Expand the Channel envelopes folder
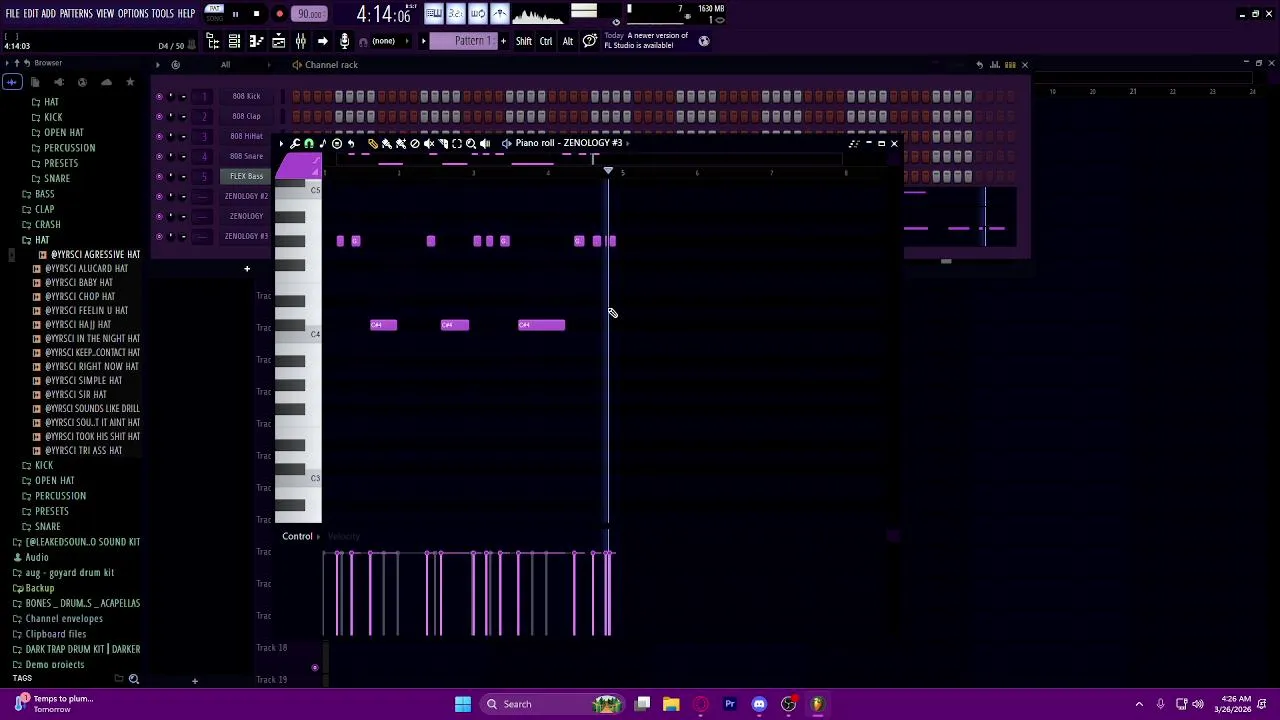Screen dimensions: 1280x720 pos(64,618)
